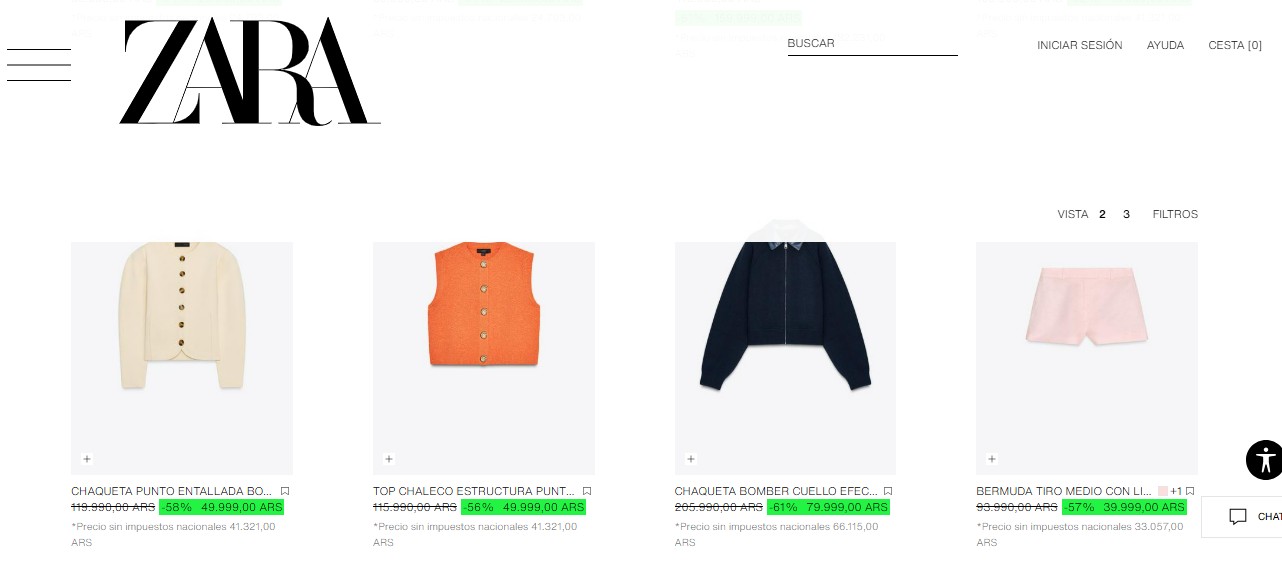Viewport: 1282px width, 576px height.
Task: Quick-add plus icon on pink bermuda shorts
Action: [x=992, y=459]
